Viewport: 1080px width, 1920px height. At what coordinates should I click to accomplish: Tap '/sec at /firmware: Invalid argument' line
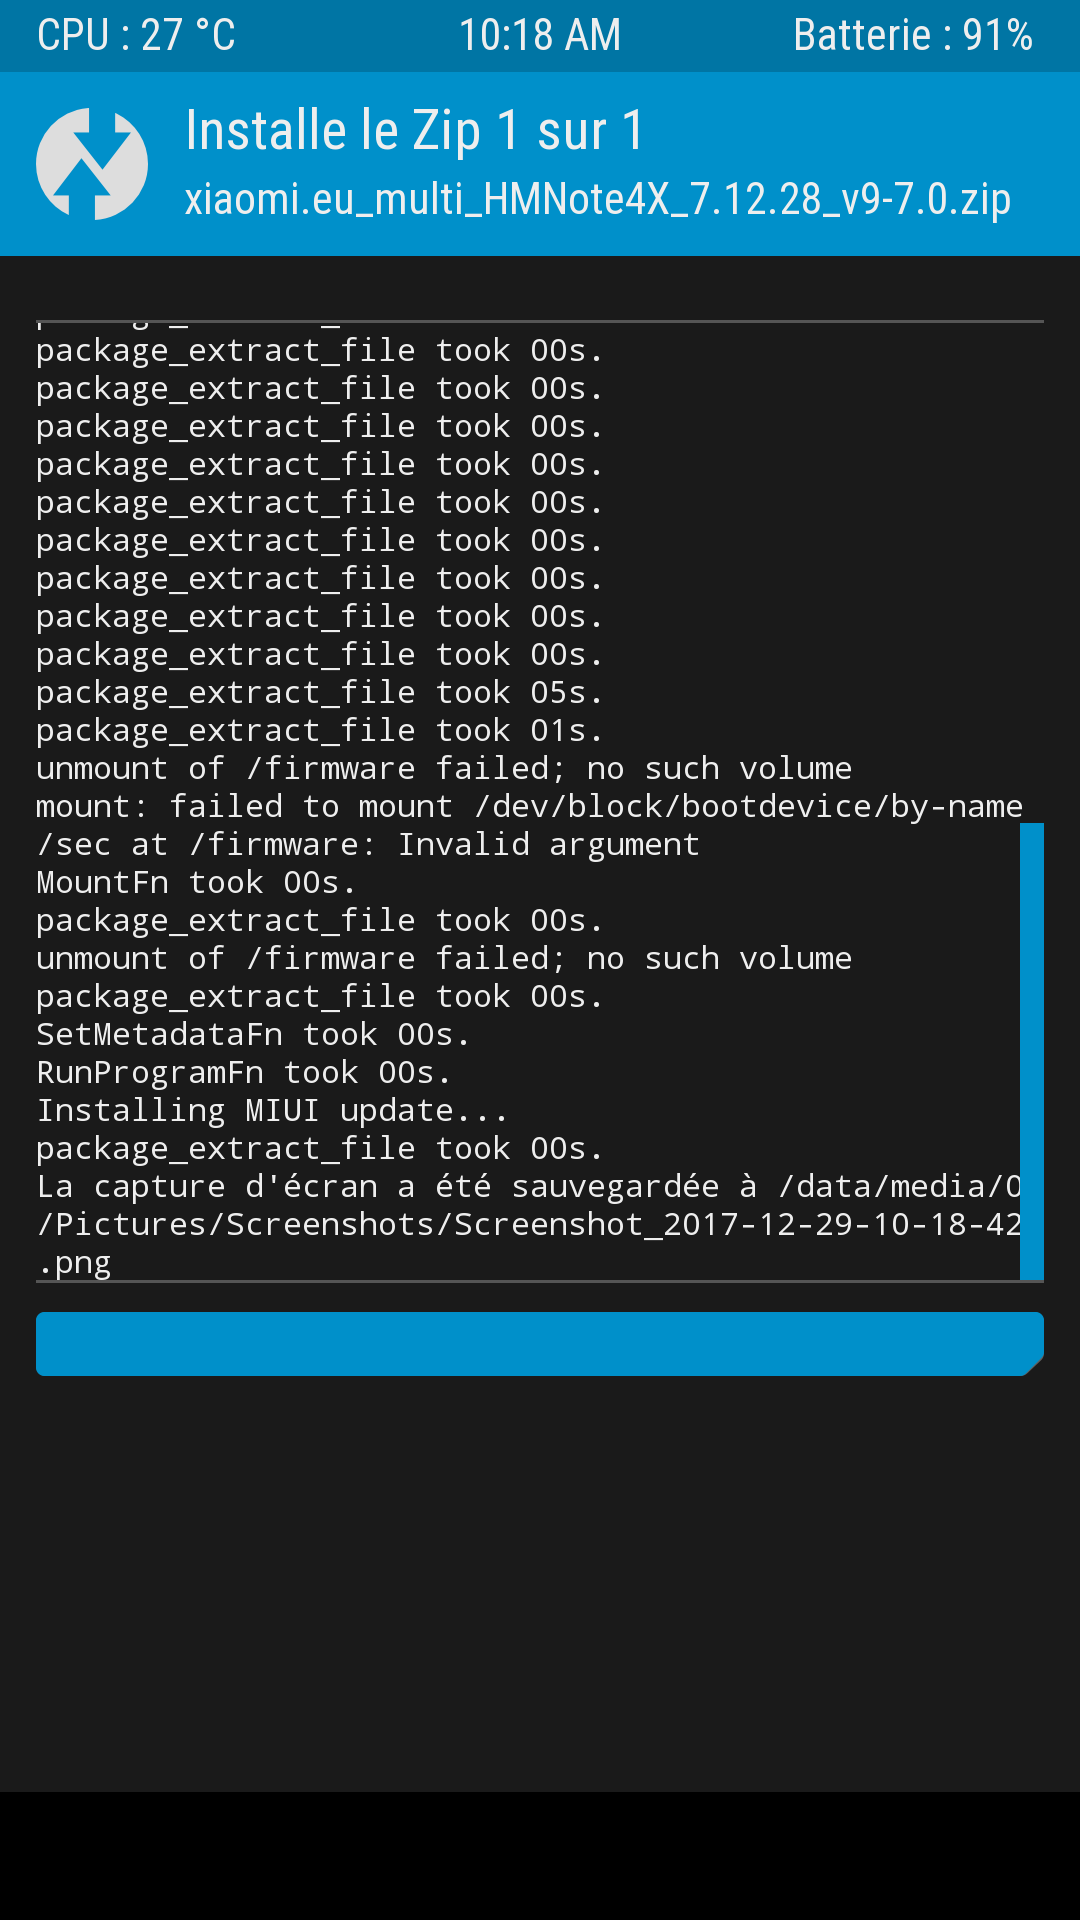click(x=368, y=845)
